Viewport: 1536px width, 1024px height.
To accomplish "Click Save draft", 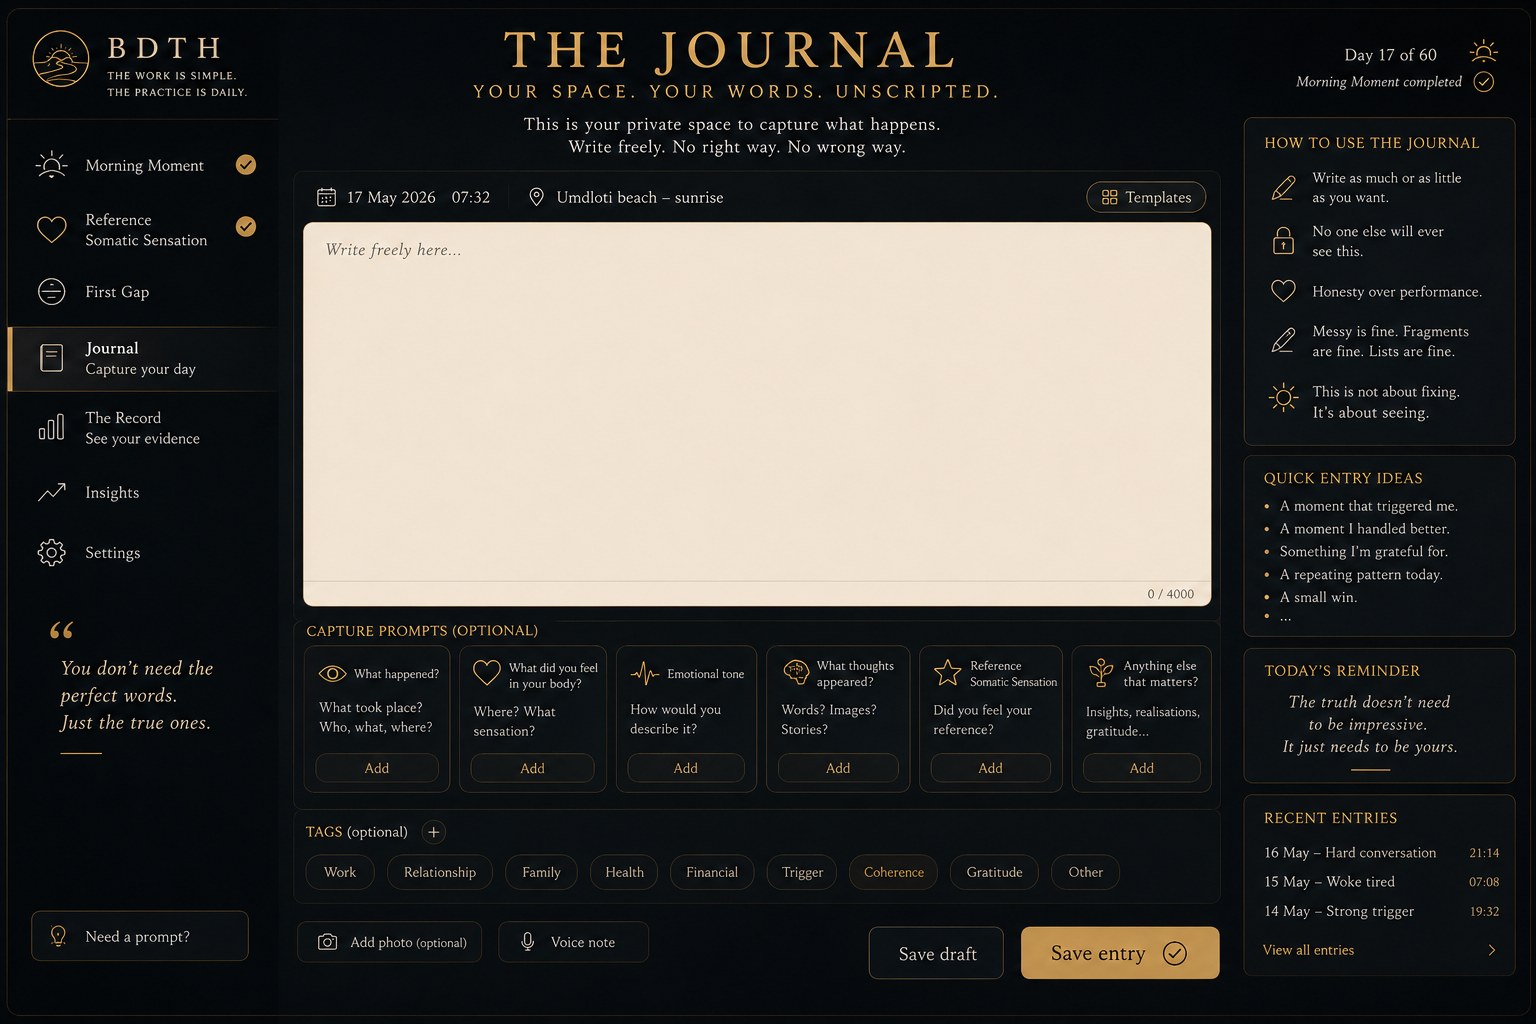I will tap(937, 953).
